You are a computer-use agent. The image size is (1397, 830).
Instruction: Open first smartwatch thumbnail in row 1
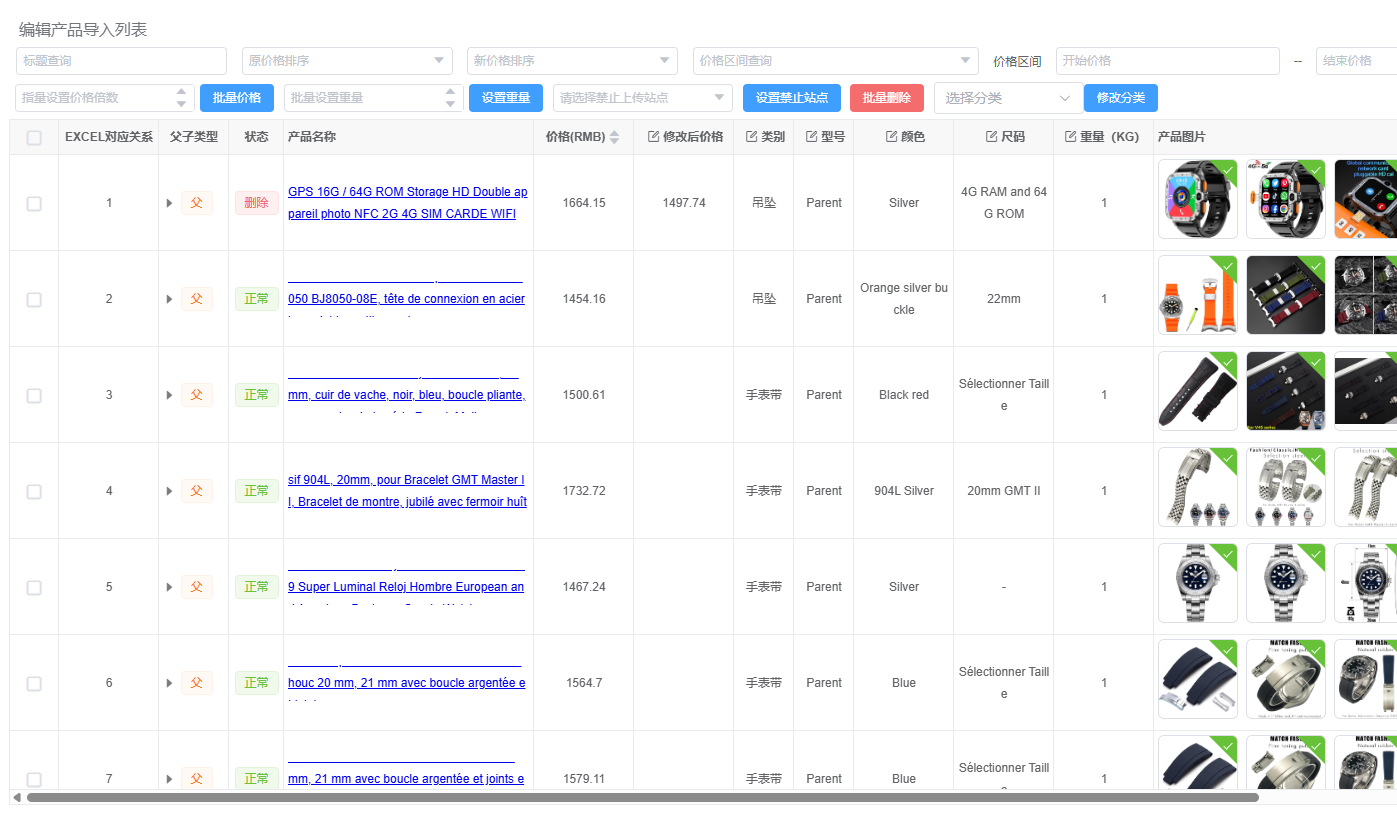point(1197,199)
